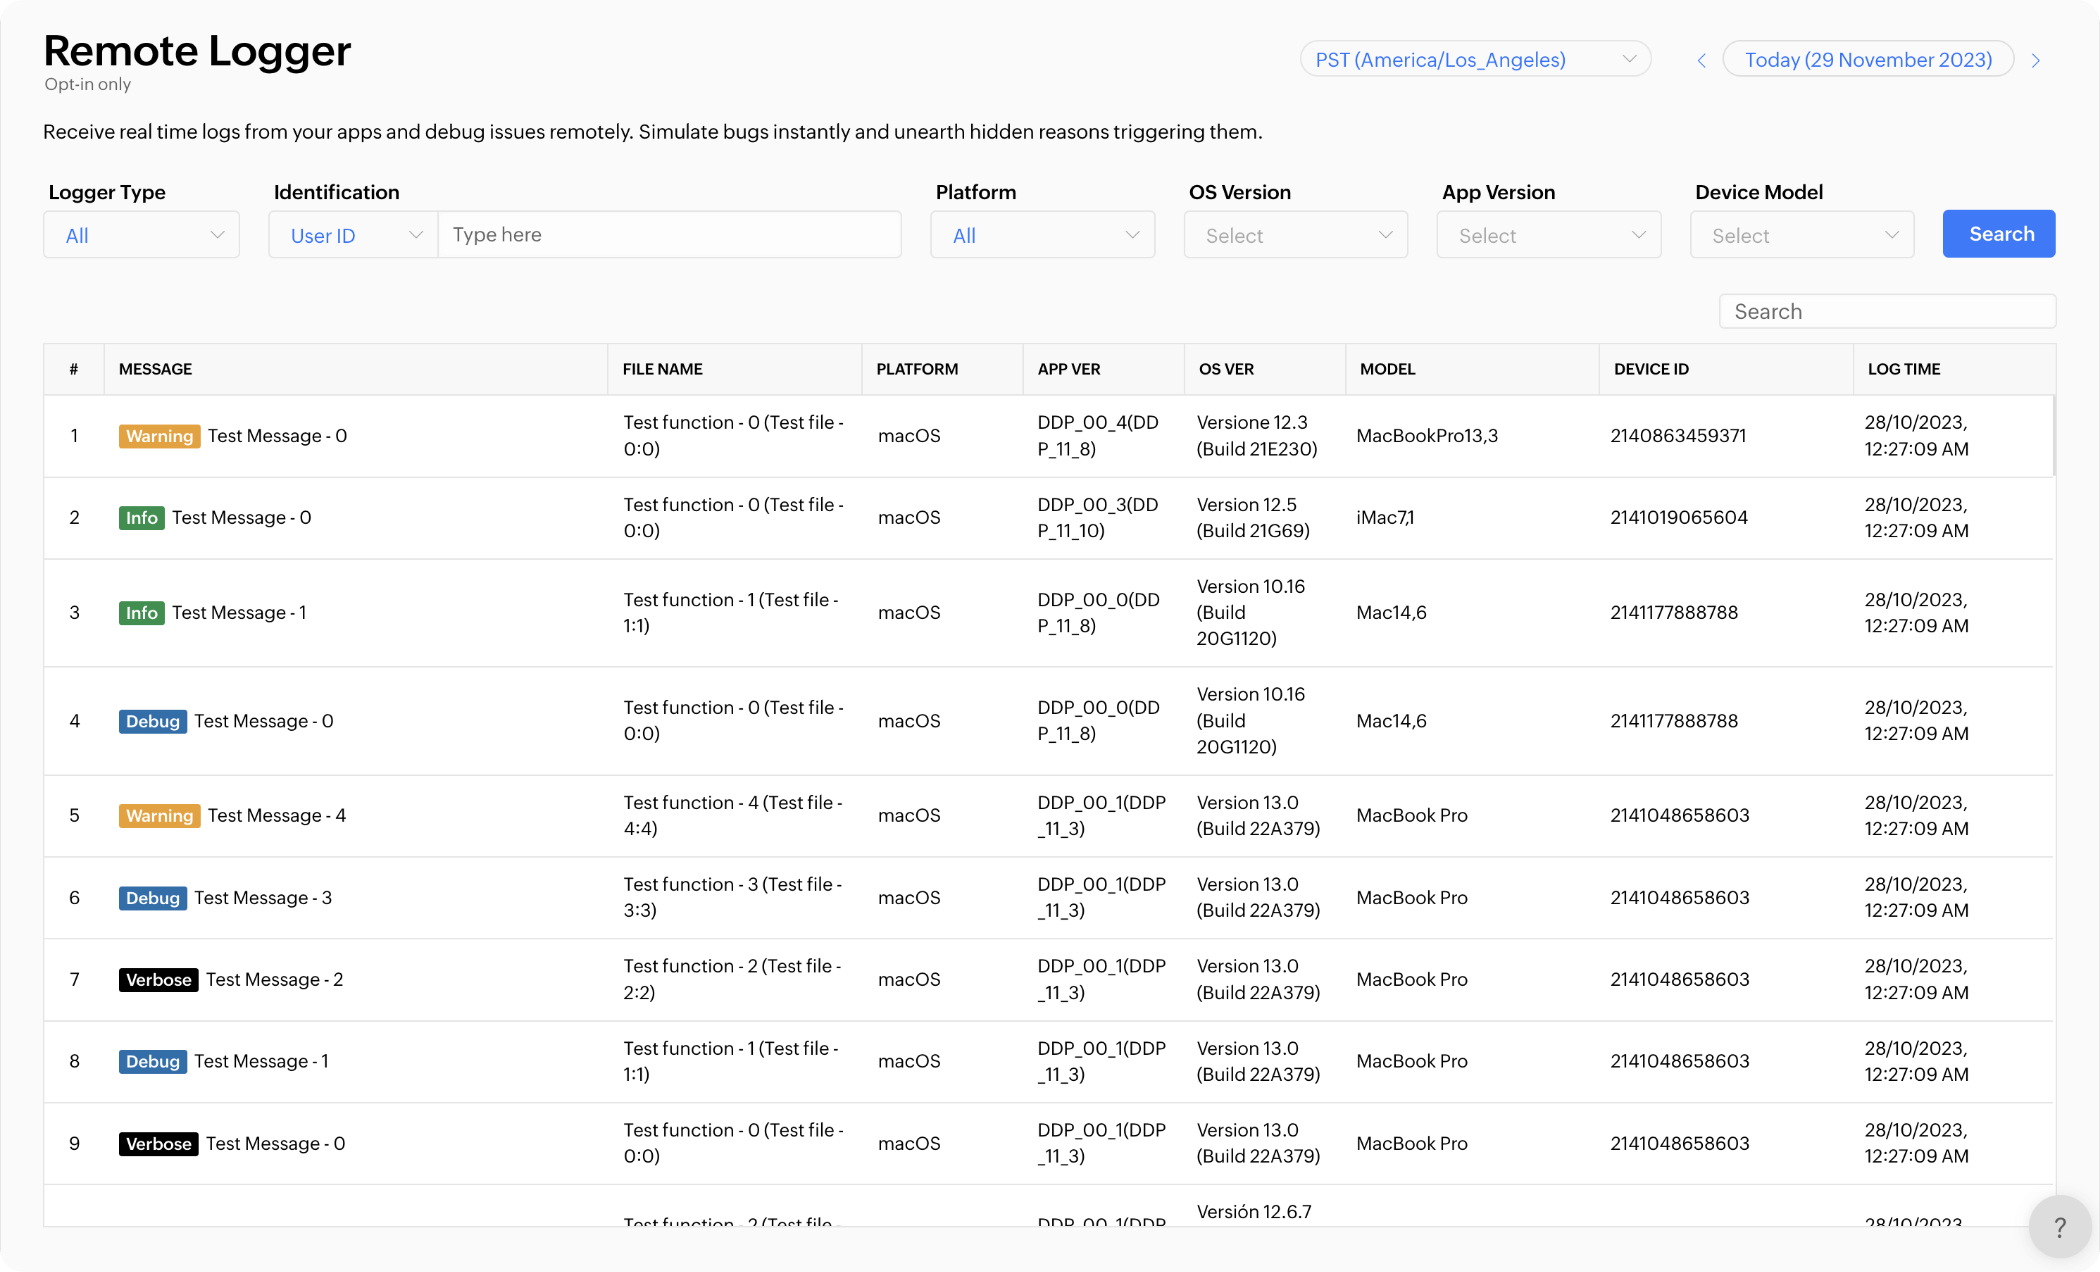This screenshot has height=1272, width=2100.
Task: Click the Warning badge on row 1
Action: [x=158, y=435]
